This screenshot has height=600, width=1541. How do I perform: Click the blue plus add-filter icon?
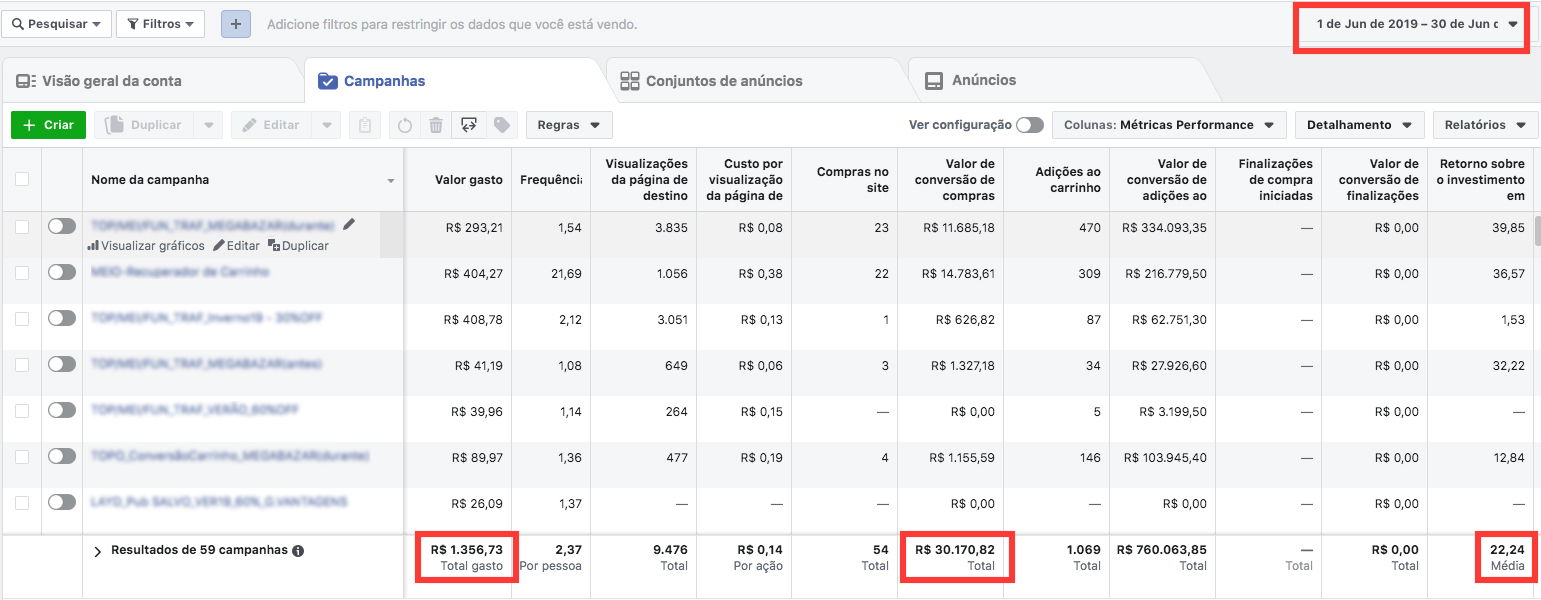click(x=235, y=24)
